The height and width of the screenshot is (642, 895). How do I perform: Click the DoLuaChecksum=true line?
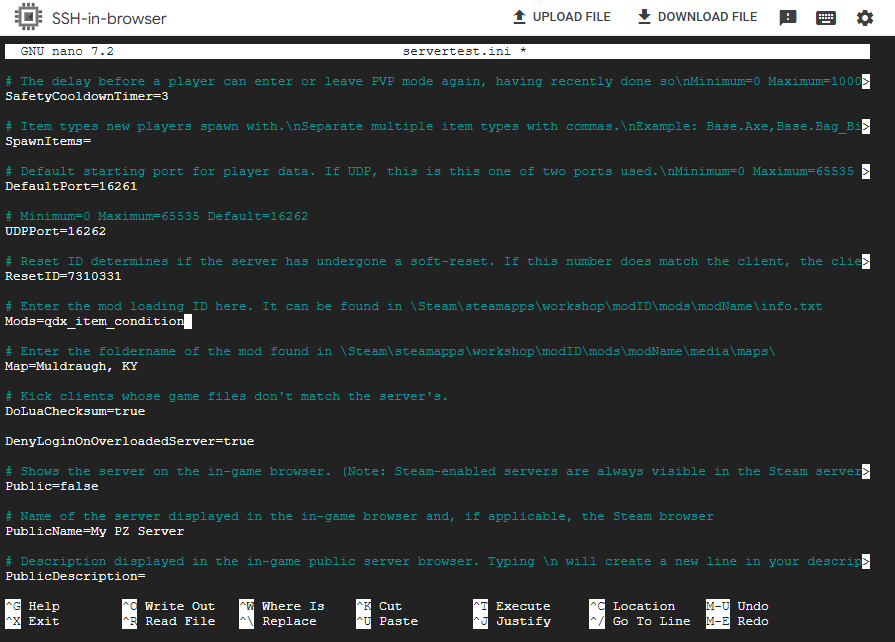pyautogui.click(x=75, y=411)
